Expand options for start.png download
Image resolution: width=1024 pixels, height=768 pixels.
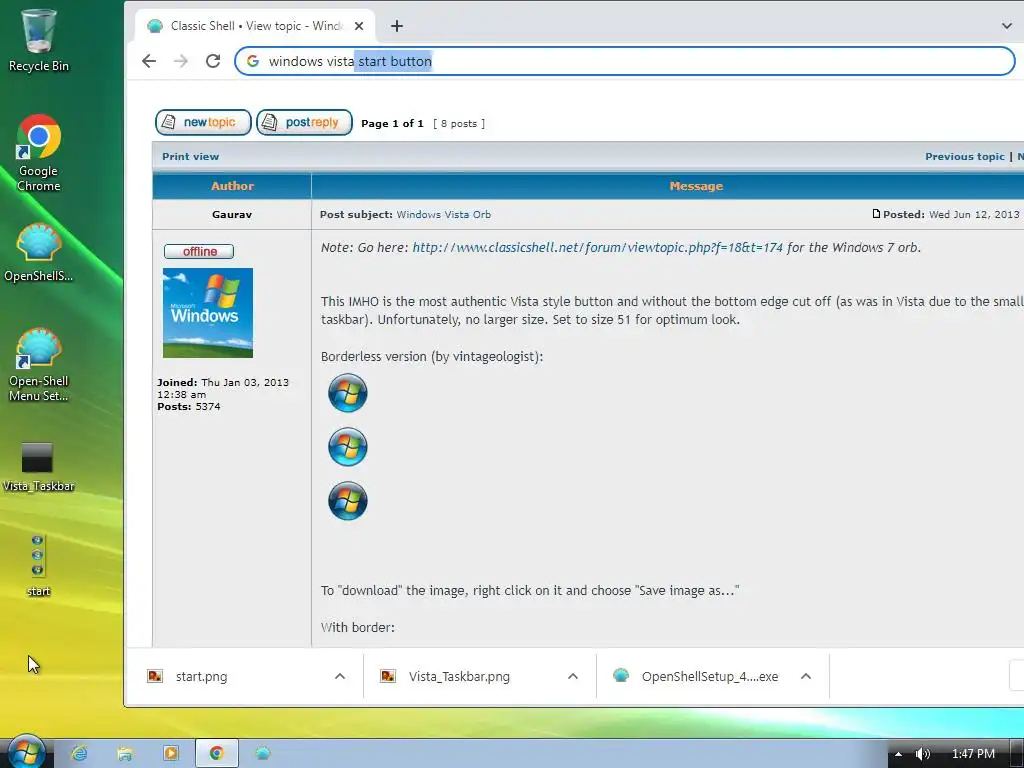pos(340,677)
